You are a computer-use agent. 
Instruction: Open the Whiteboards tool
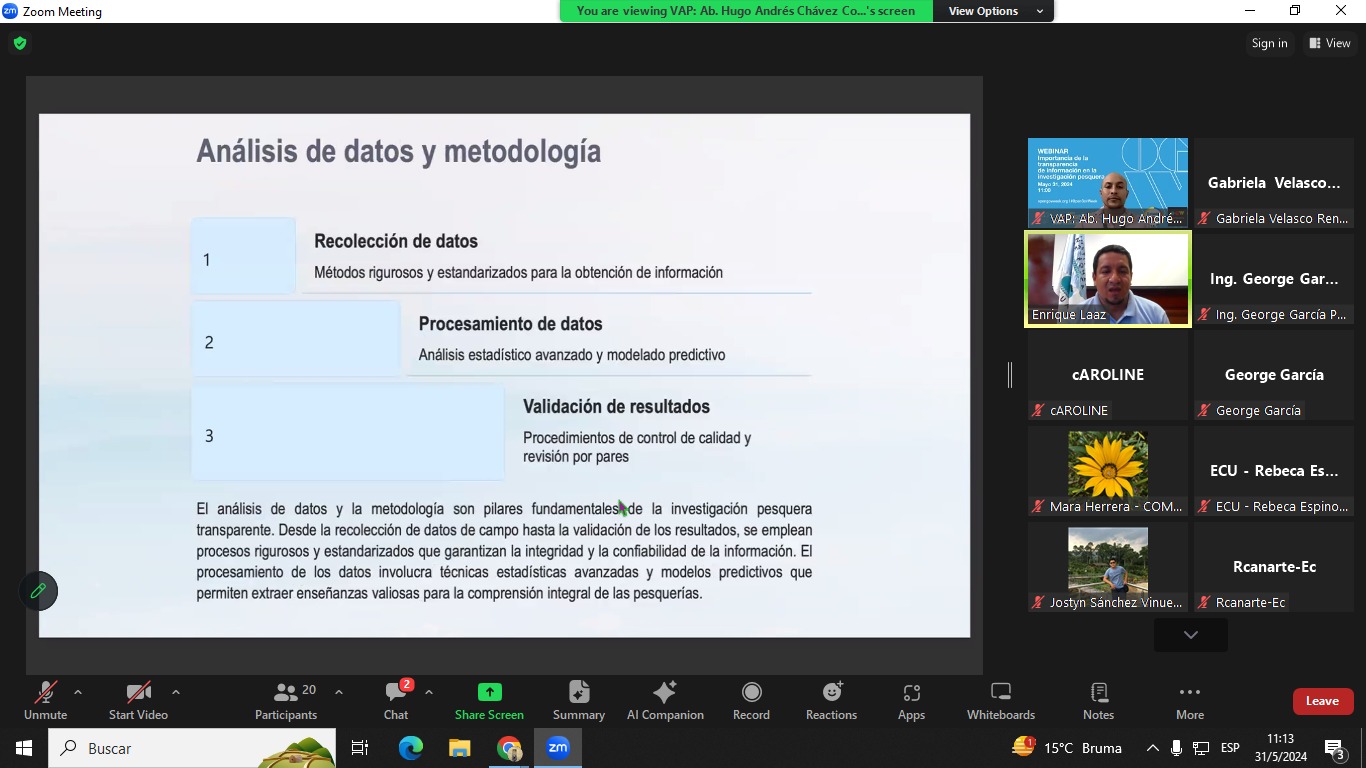(1000, 700)
